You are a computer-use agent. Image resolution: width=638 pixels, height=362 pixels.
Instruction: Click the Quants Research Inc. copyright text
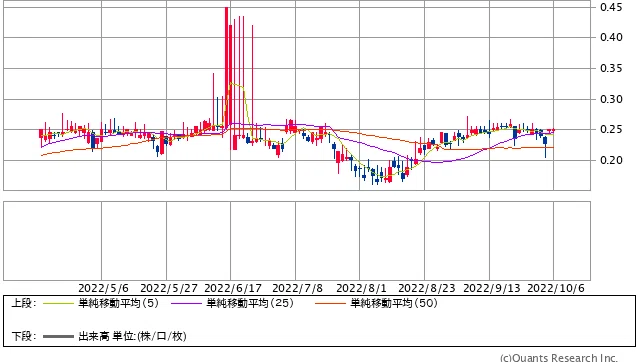point(559,358)
